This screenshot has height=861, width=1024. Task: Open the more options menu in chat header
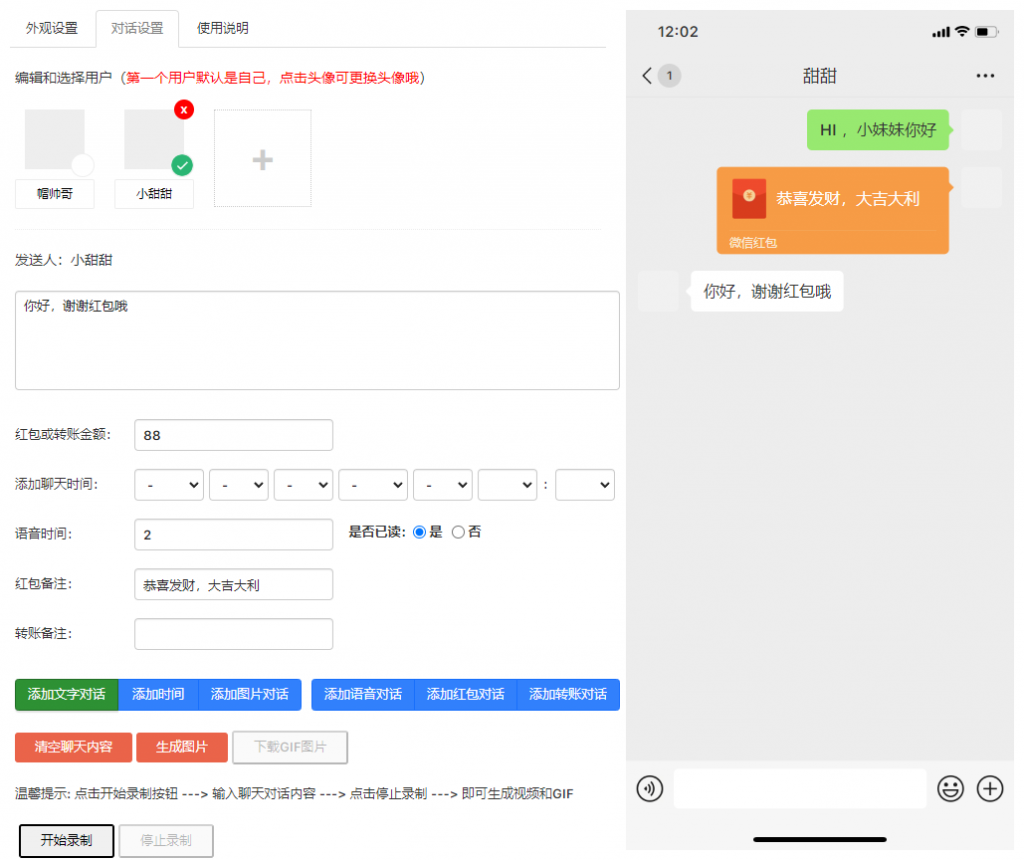point(985,75)
